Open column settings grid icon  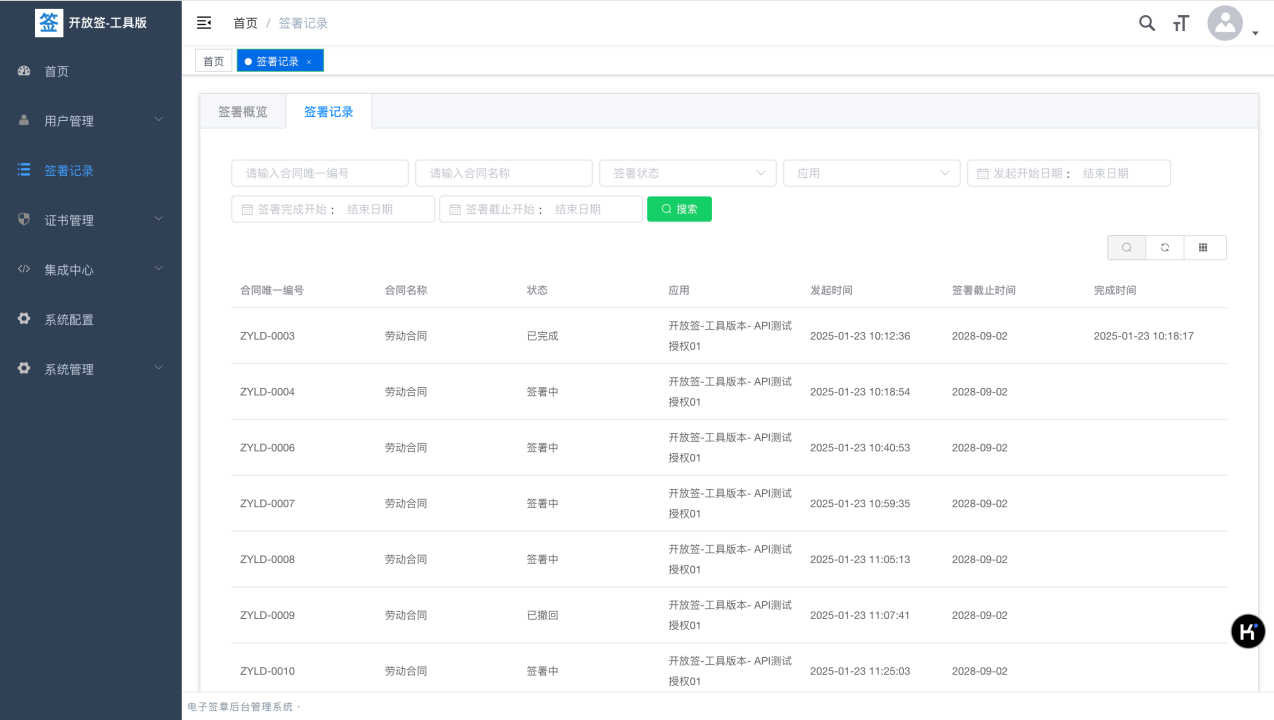[1204, 247]
